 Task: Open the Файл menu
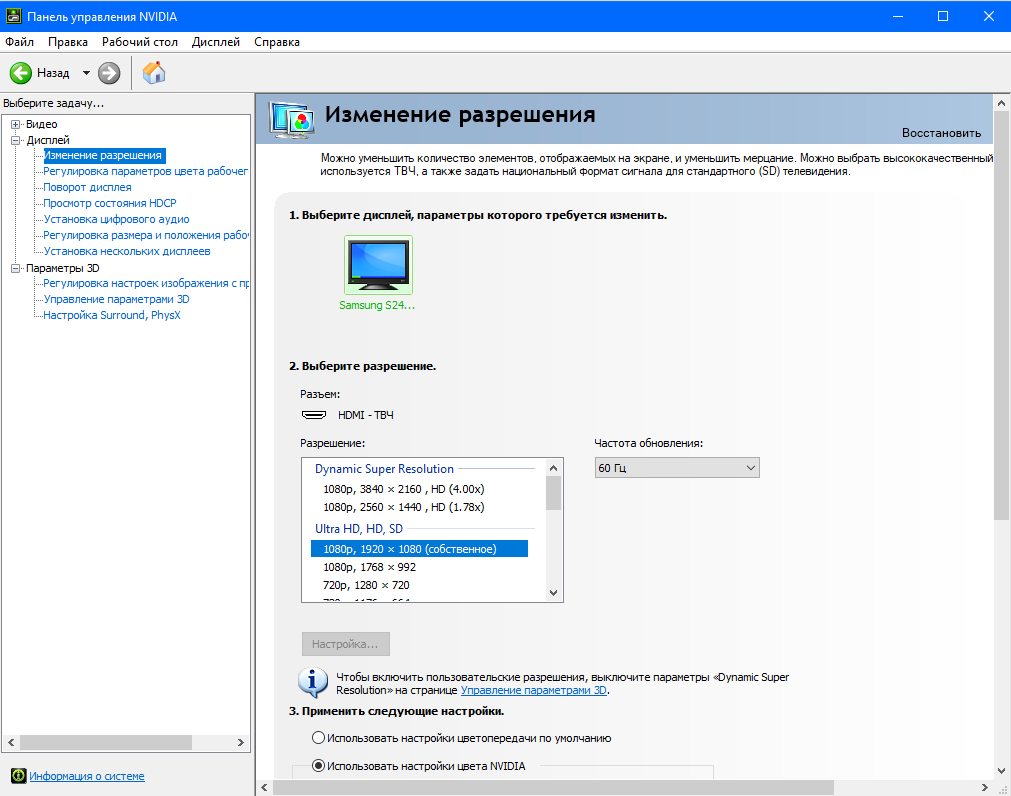point(19,42)
